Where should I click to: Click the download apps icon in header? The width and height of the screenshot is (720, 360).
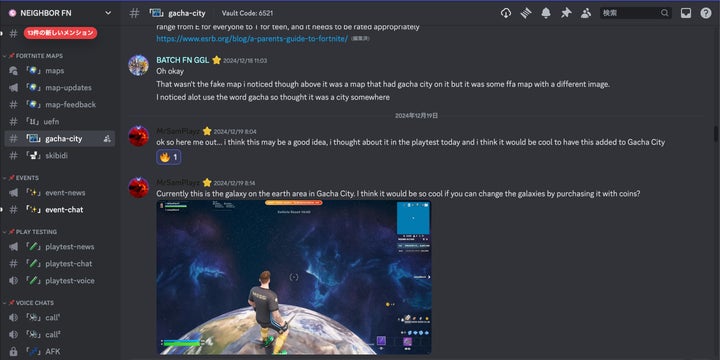pos(506,13)
